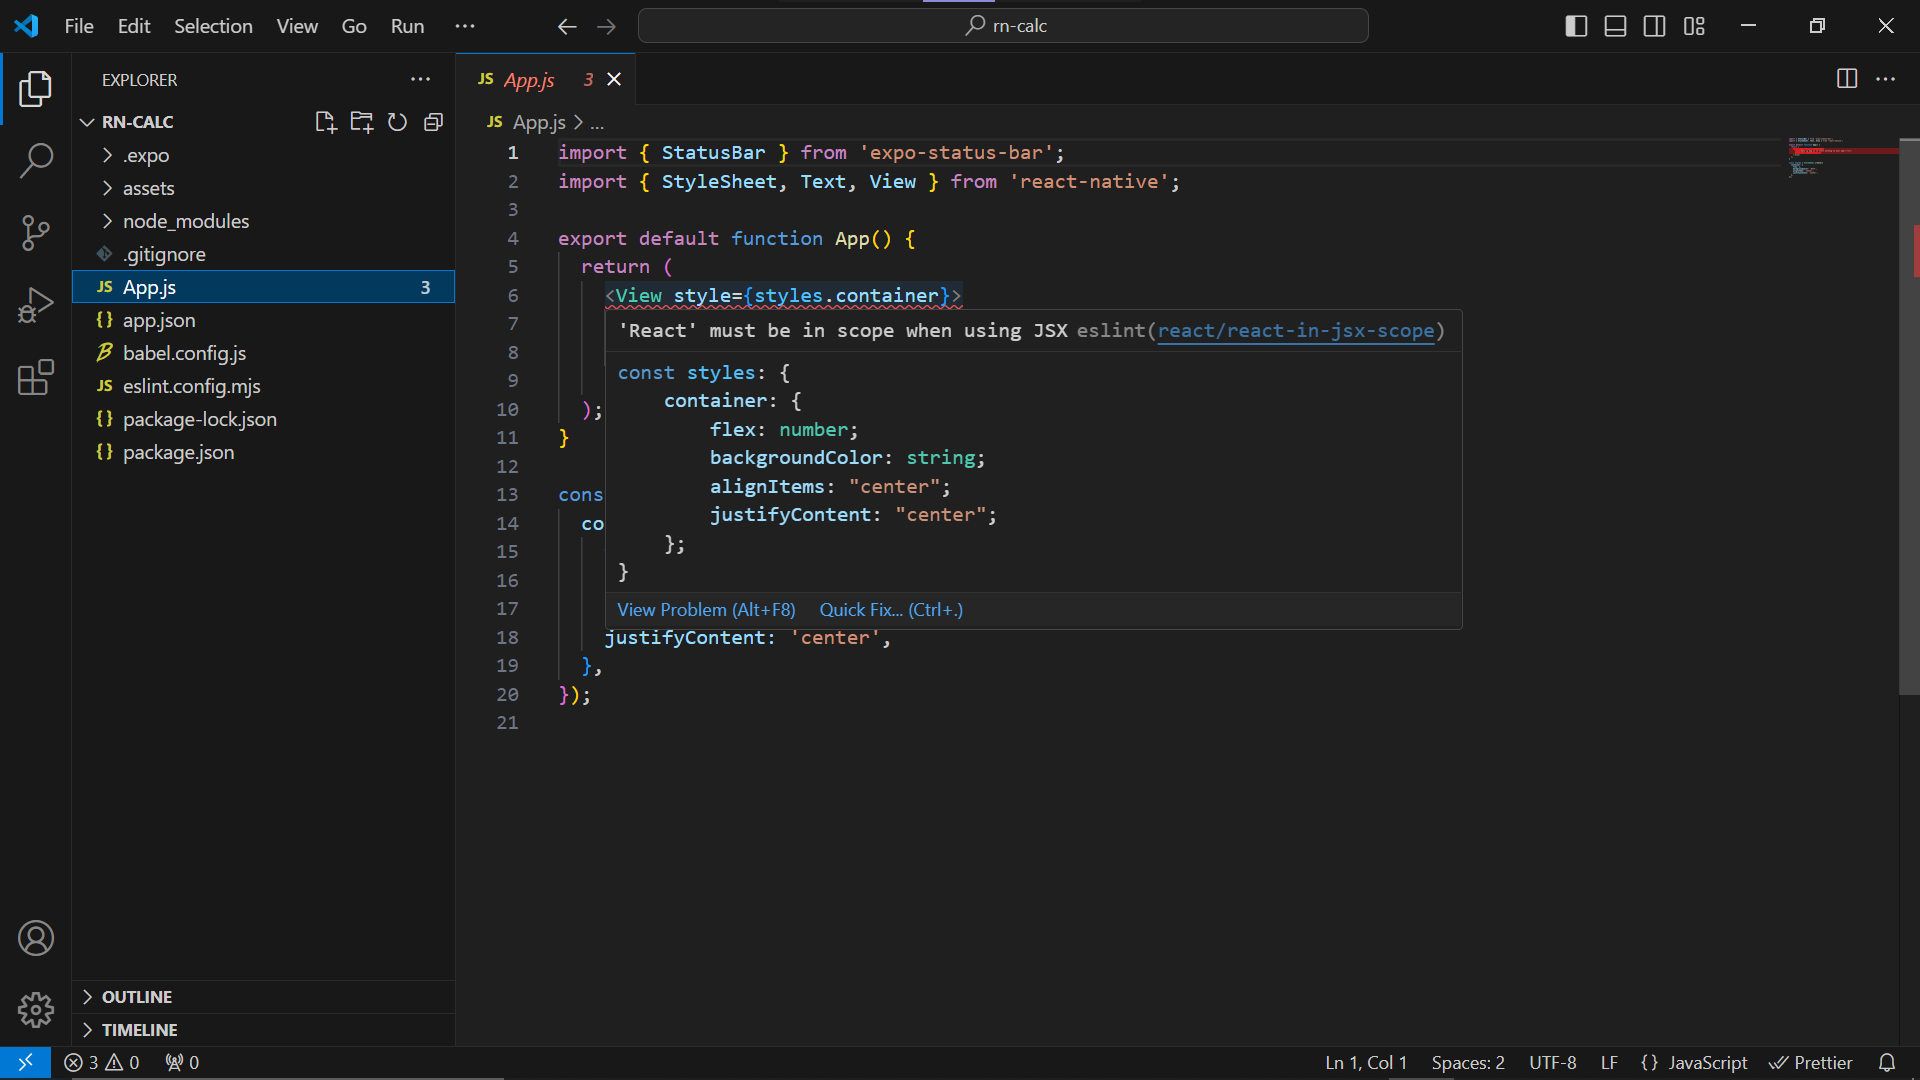Select App.js in the Explorer tree
1920x1080 pixels.
click(x=263, y=287)
